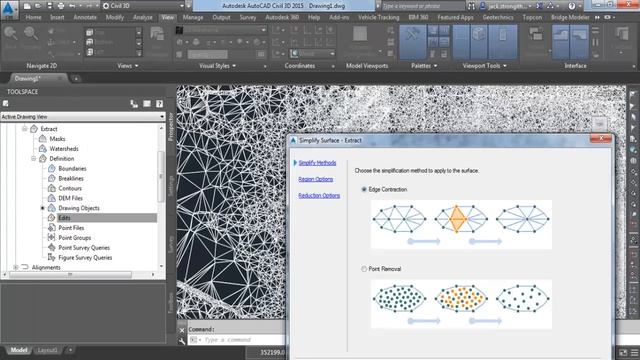
Task: Expand the Views panel dropdown arrow
Action: (x=136, y=66)
